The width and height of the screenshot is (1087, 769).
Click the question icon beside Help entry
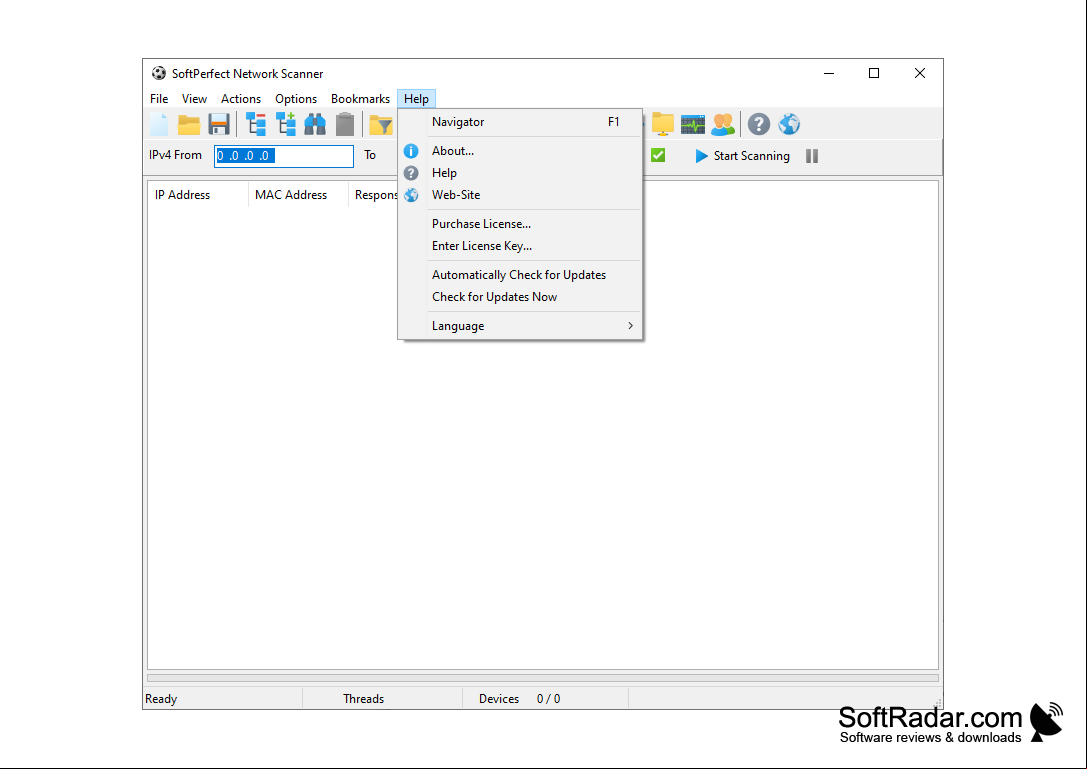tap(411, 173)
